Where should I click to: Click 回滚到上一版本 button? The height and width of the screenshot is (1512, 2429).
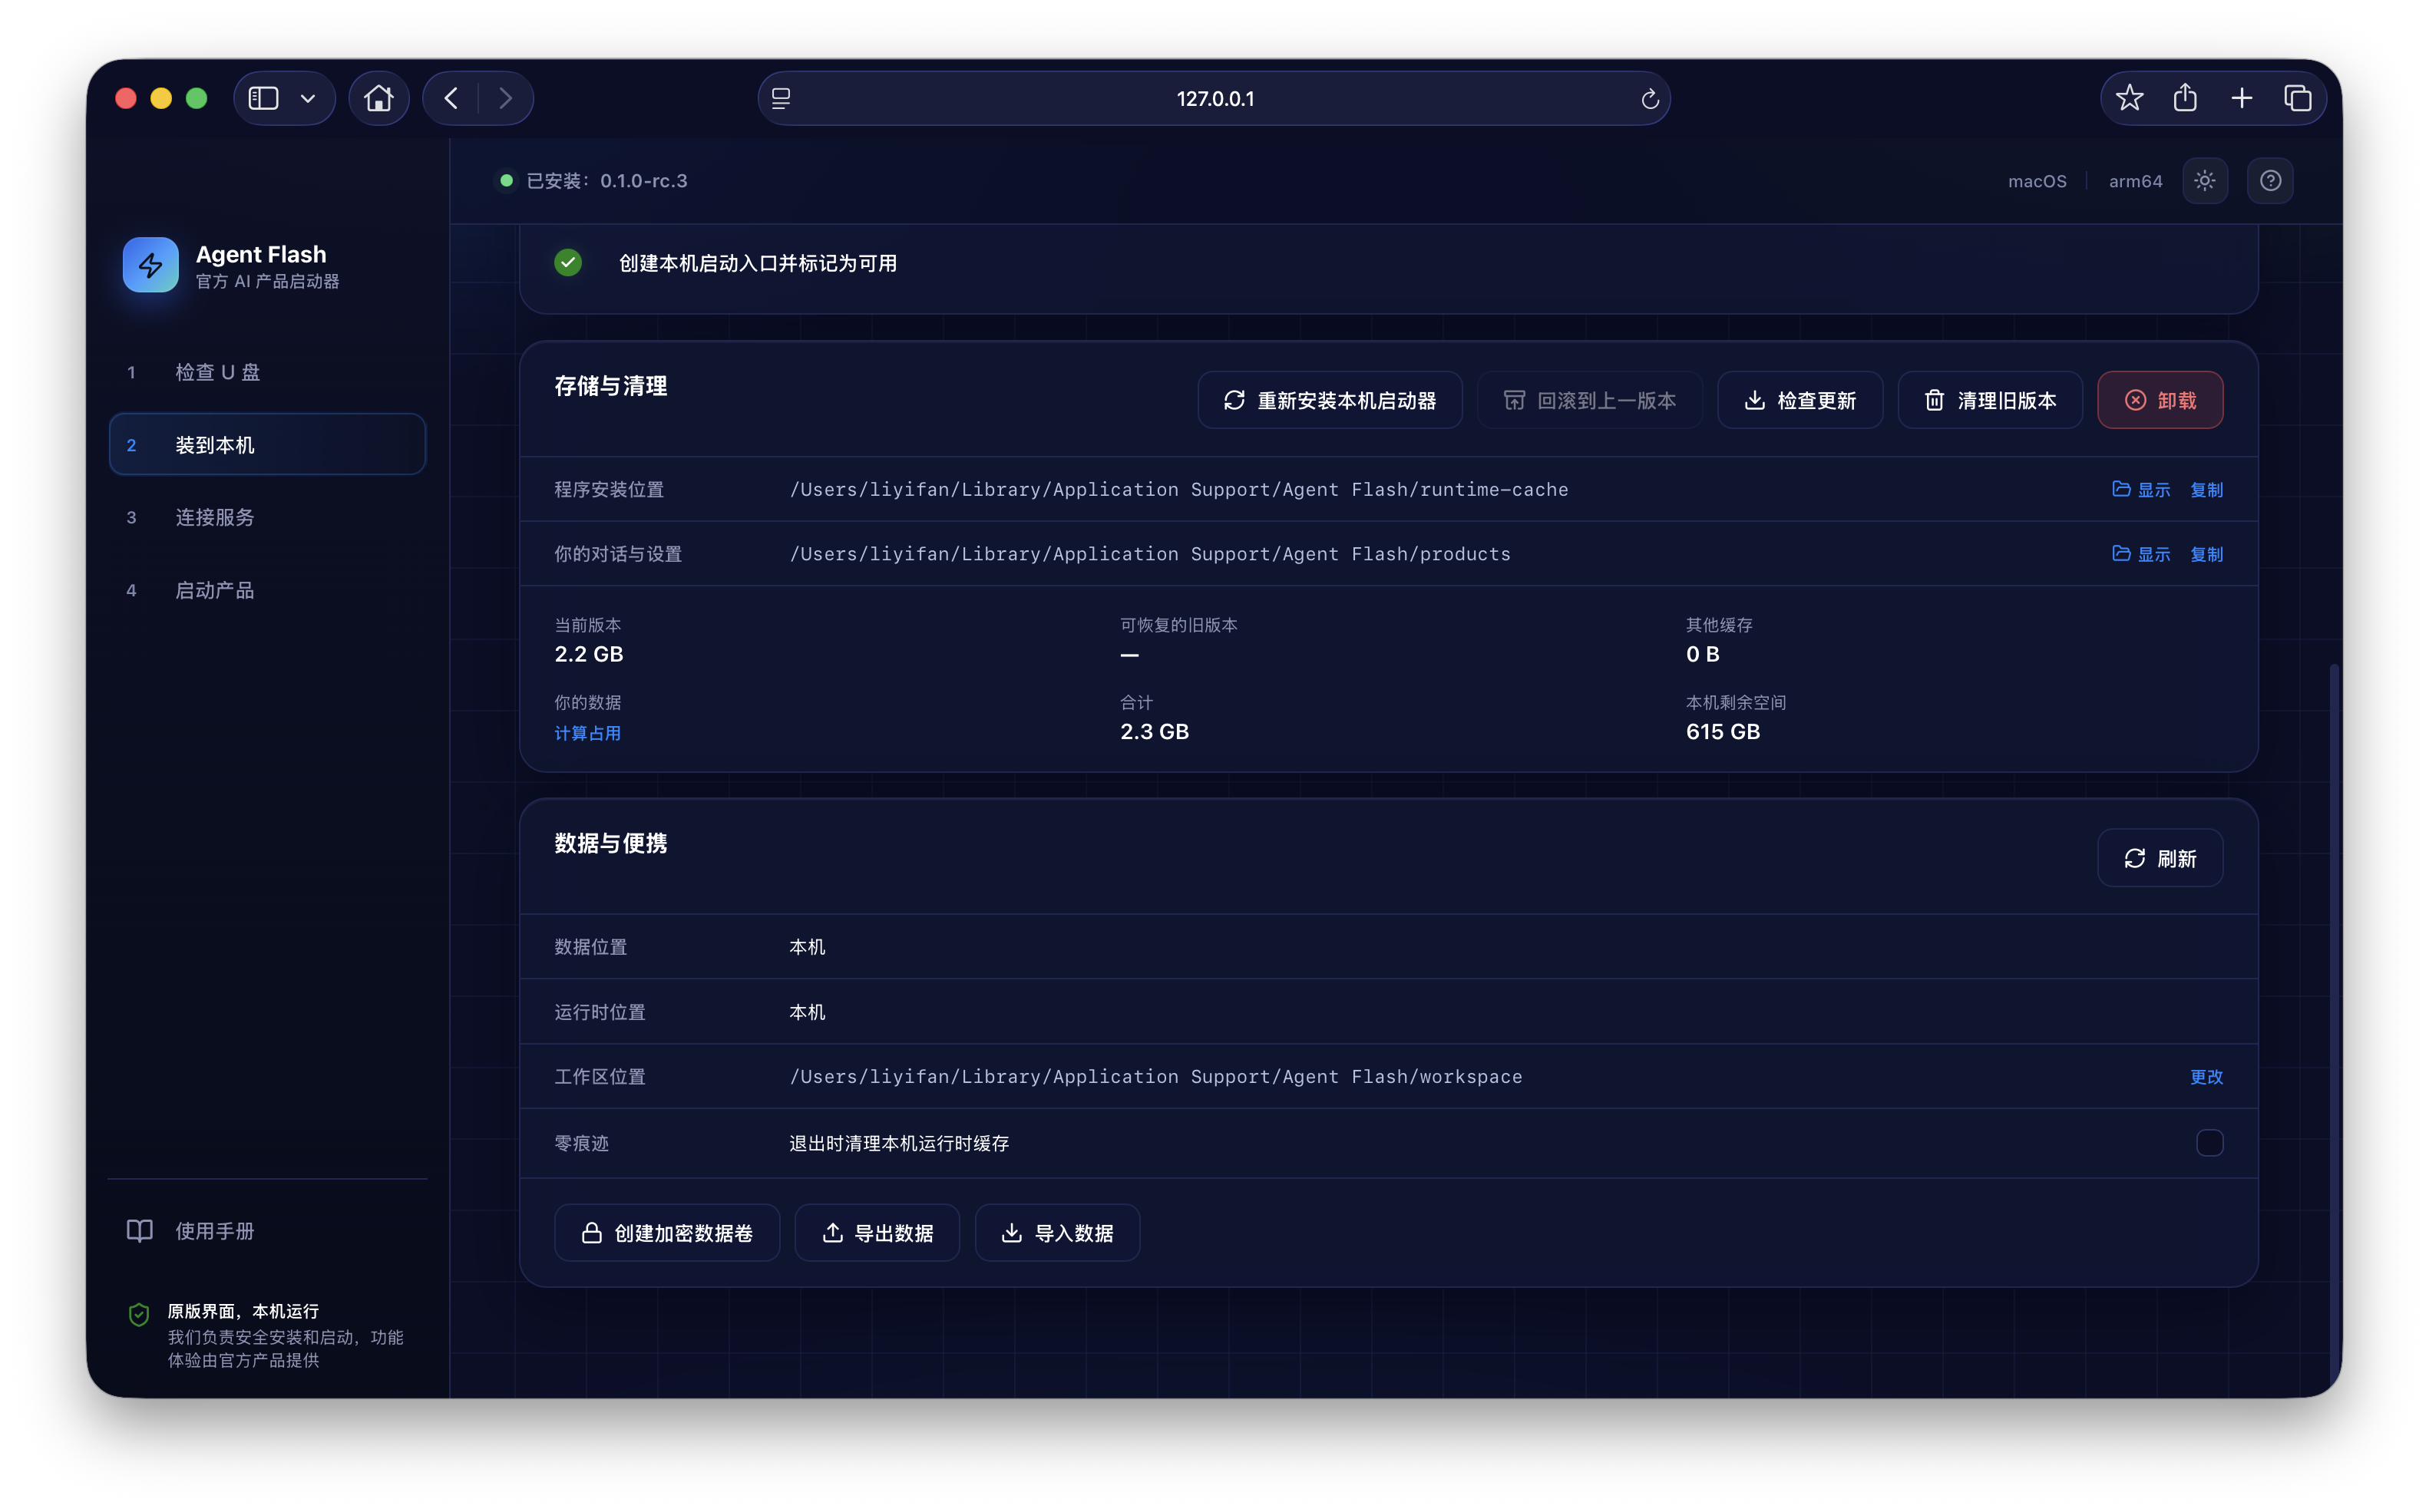click(1589, 400)
